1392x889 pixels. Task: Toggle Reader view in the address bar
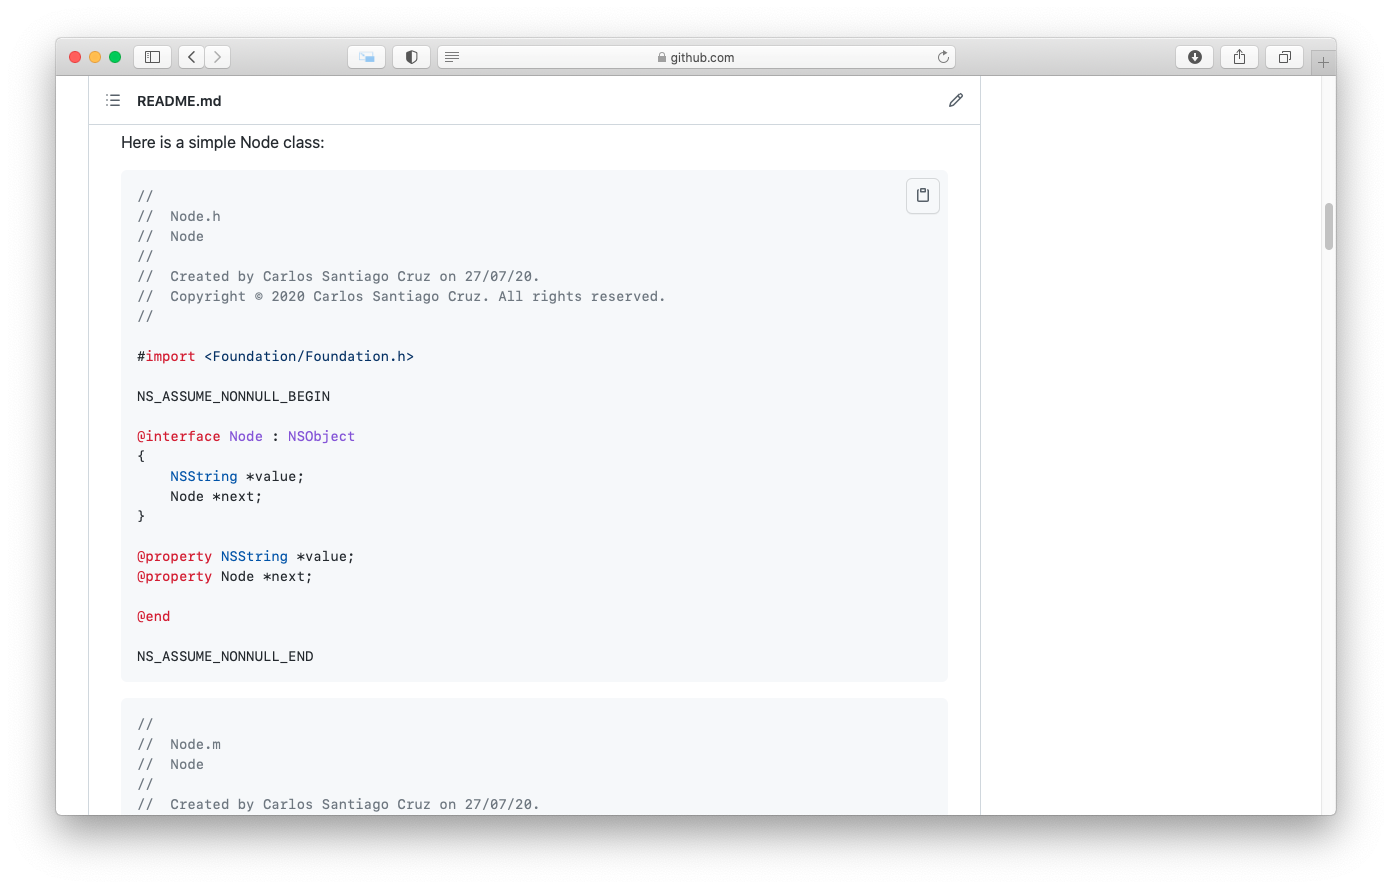(x=452, y=57)
